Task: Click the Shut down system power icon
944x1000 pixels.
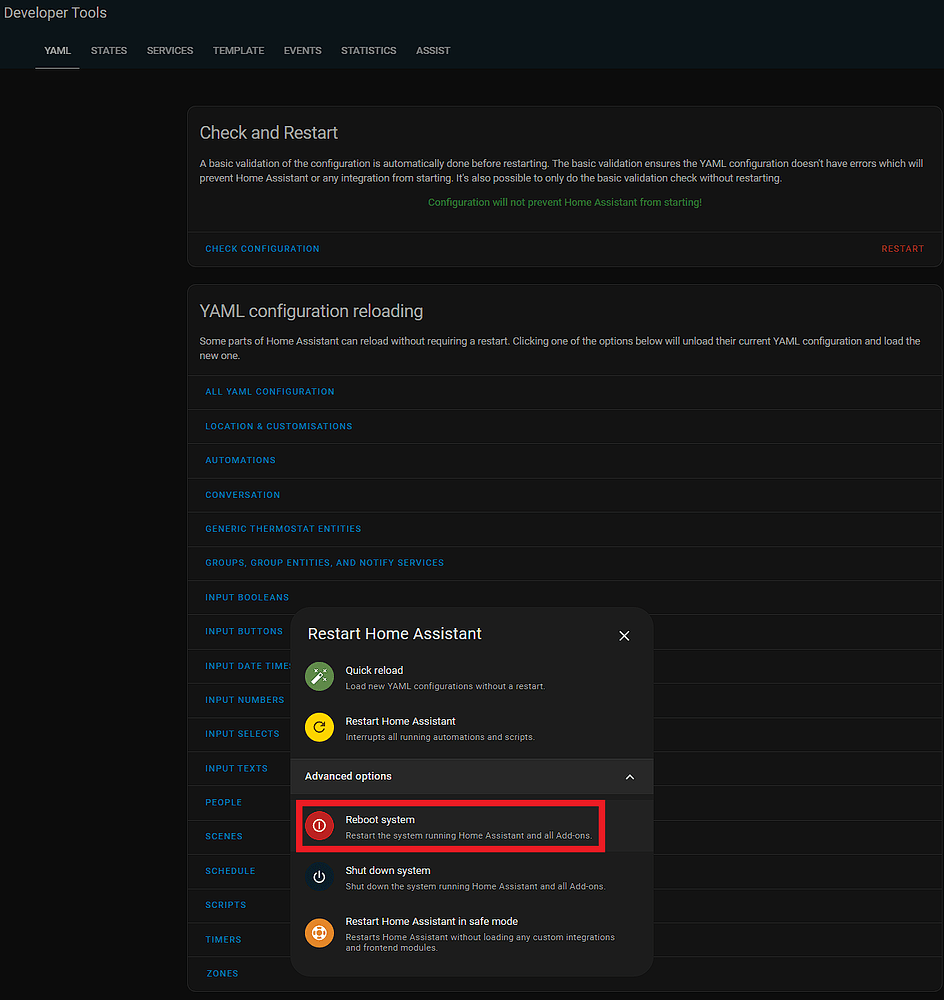Action: 319,876
